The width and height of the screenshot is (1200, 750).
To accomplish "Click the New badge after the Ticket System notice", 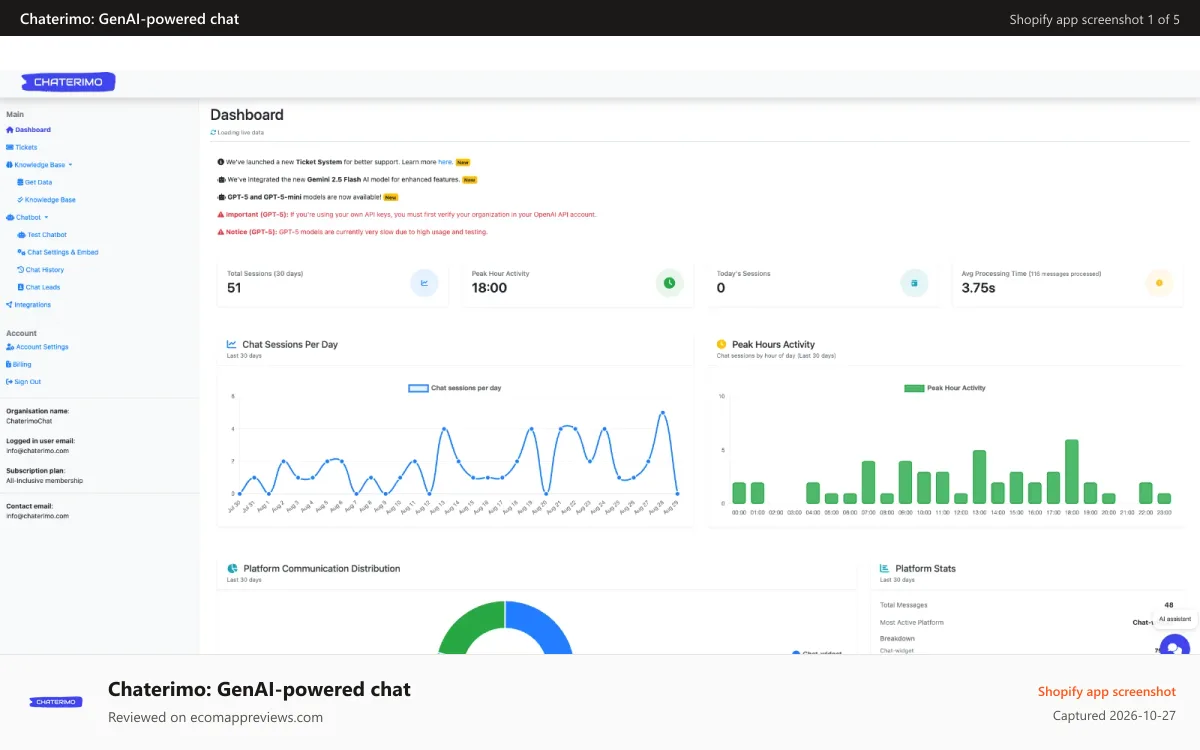I will (x=463, y=161).
